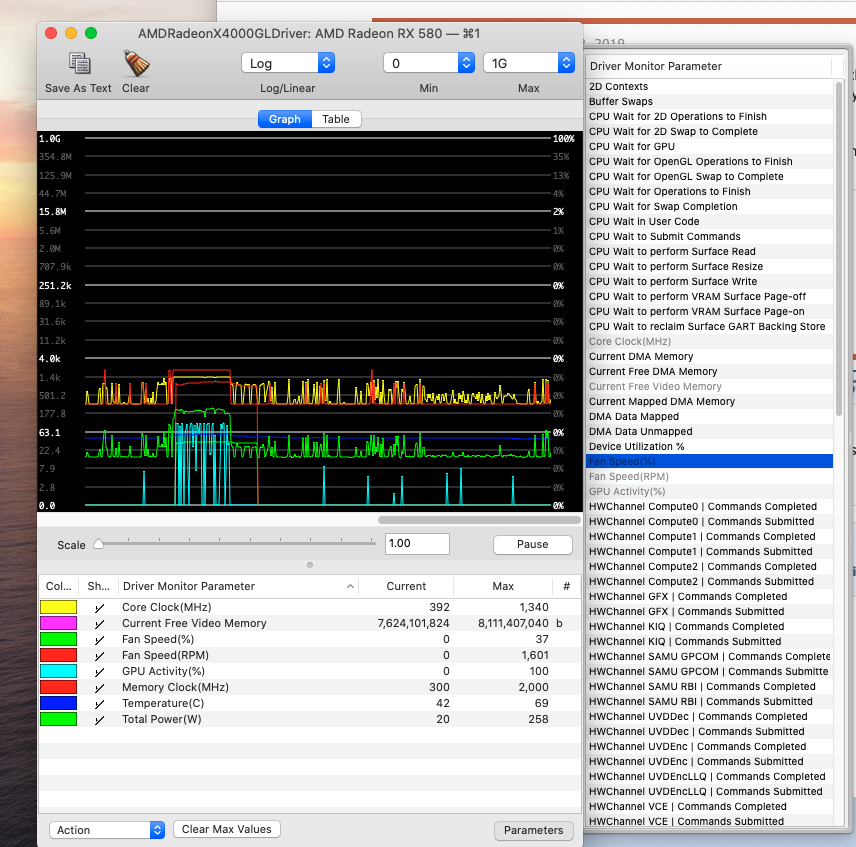Open the Log/Linear dropdown
This screenshot has height=847, width=856.
click(x=288, y=63)
